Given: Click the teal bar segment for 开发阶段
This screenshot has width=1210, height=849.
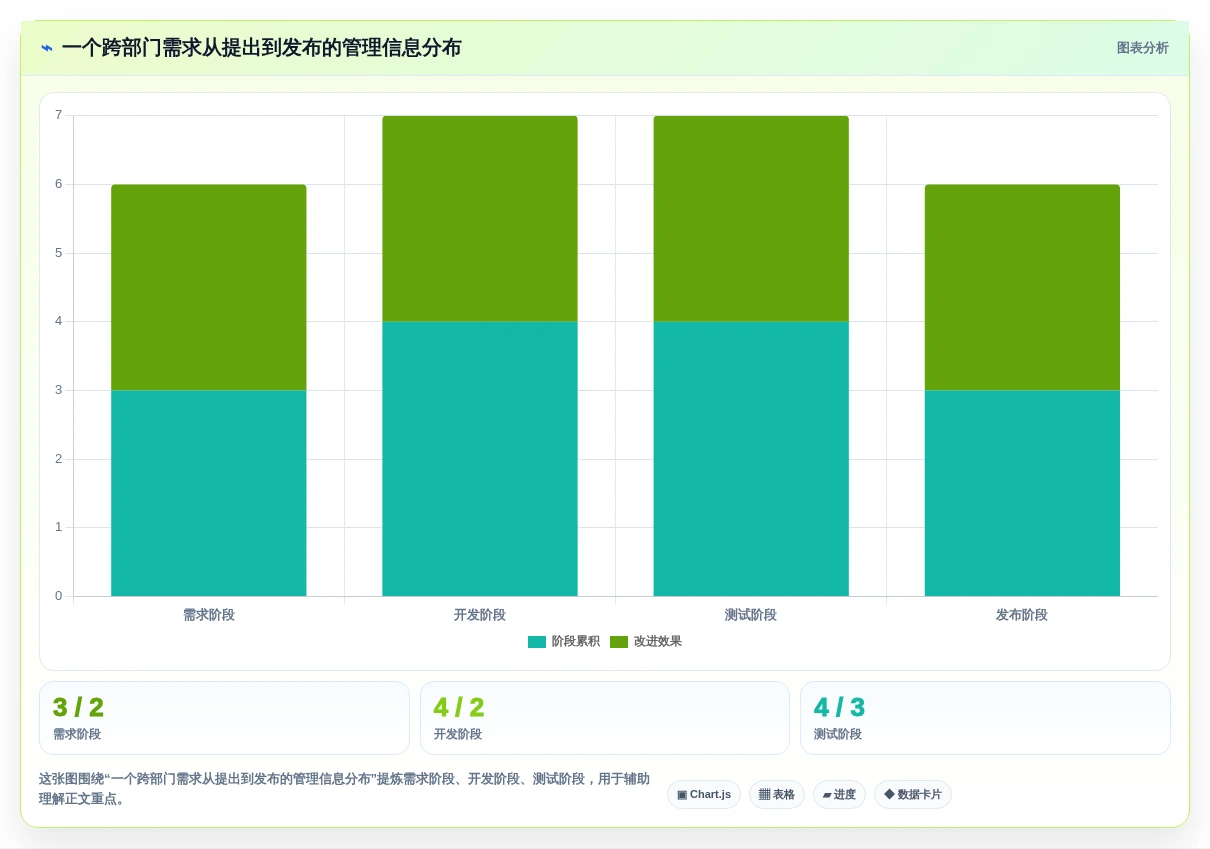Looking at the screenshot, I should [x=480, y=459].
